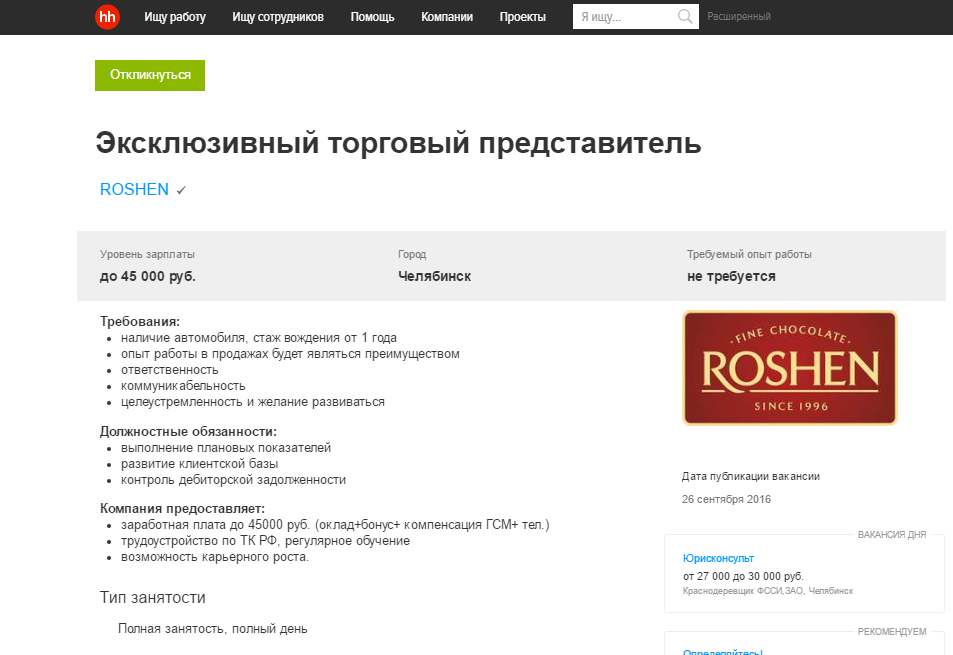The height and width of the screenshot is (655, 953).
Task: Open the Юрисконсульт vacancy link
Action: [718, 558]
